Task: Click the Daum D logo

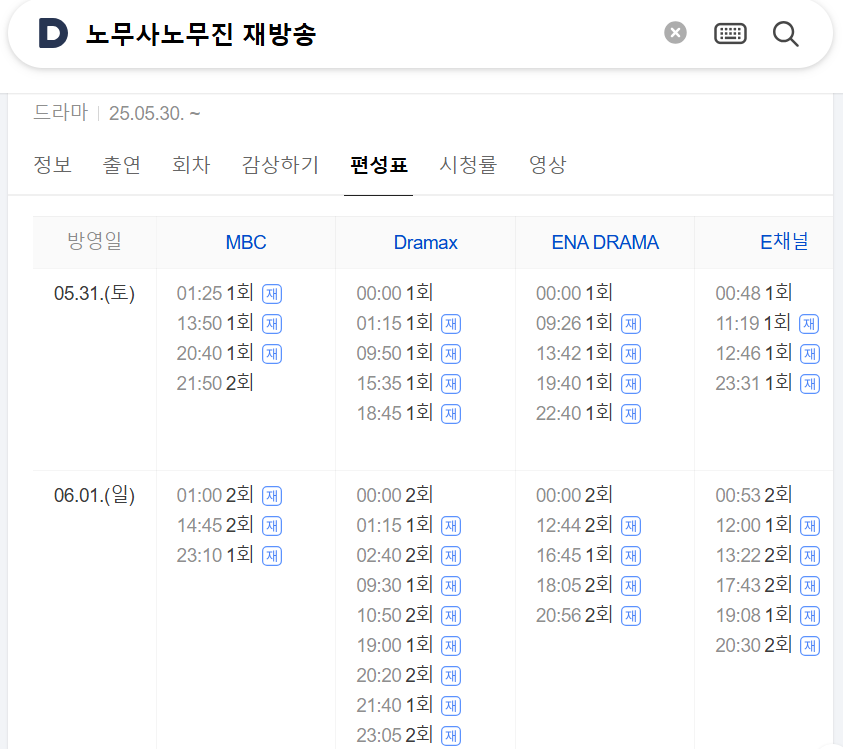Action: [53, 33]
